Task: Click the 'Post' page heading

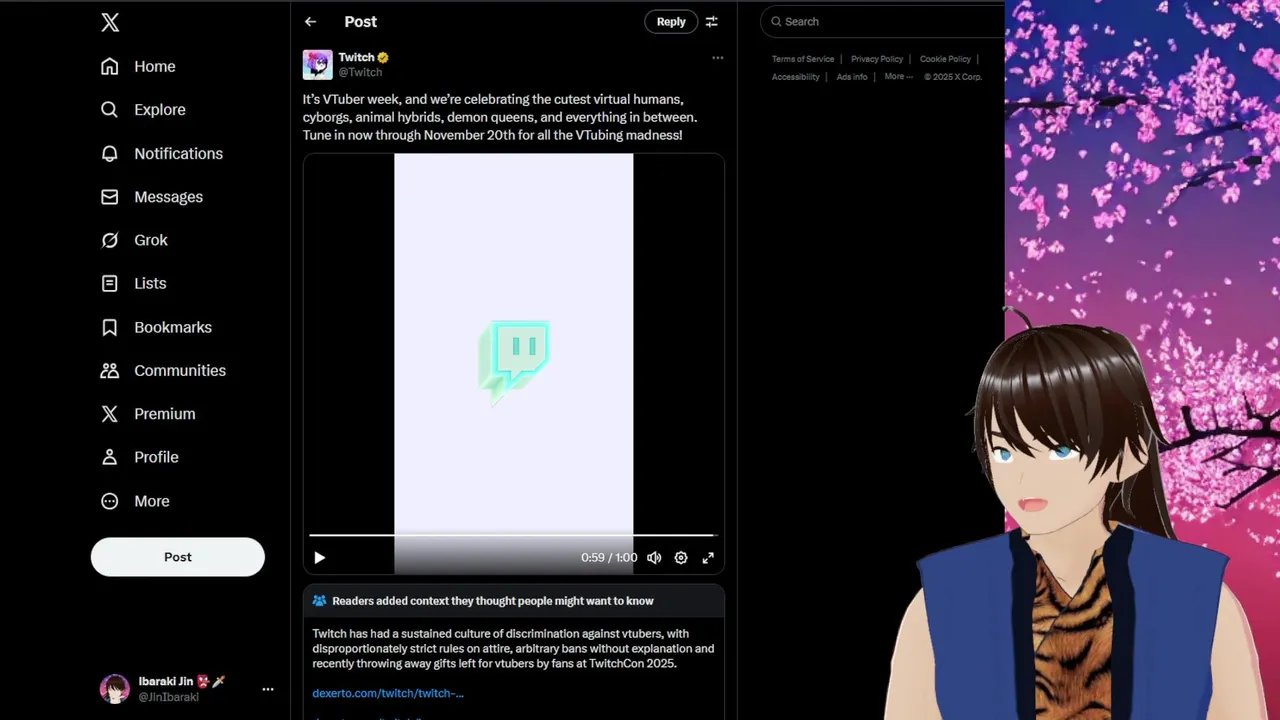Action: tap(360, 22)
